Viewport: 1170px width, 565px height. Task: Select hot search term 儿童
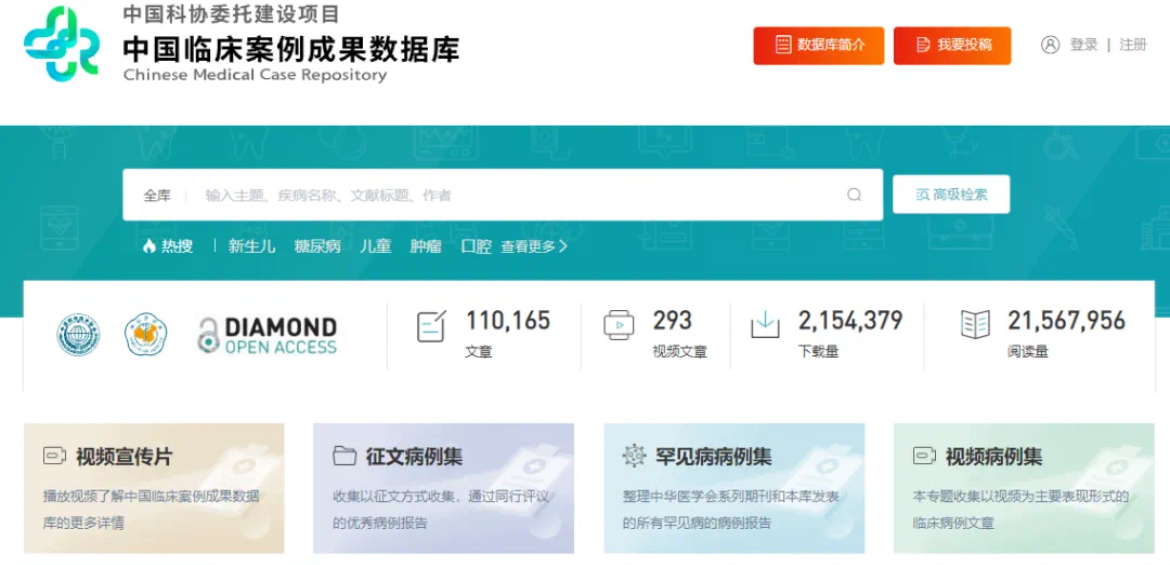pyautogui.click(x=375, y=246)
